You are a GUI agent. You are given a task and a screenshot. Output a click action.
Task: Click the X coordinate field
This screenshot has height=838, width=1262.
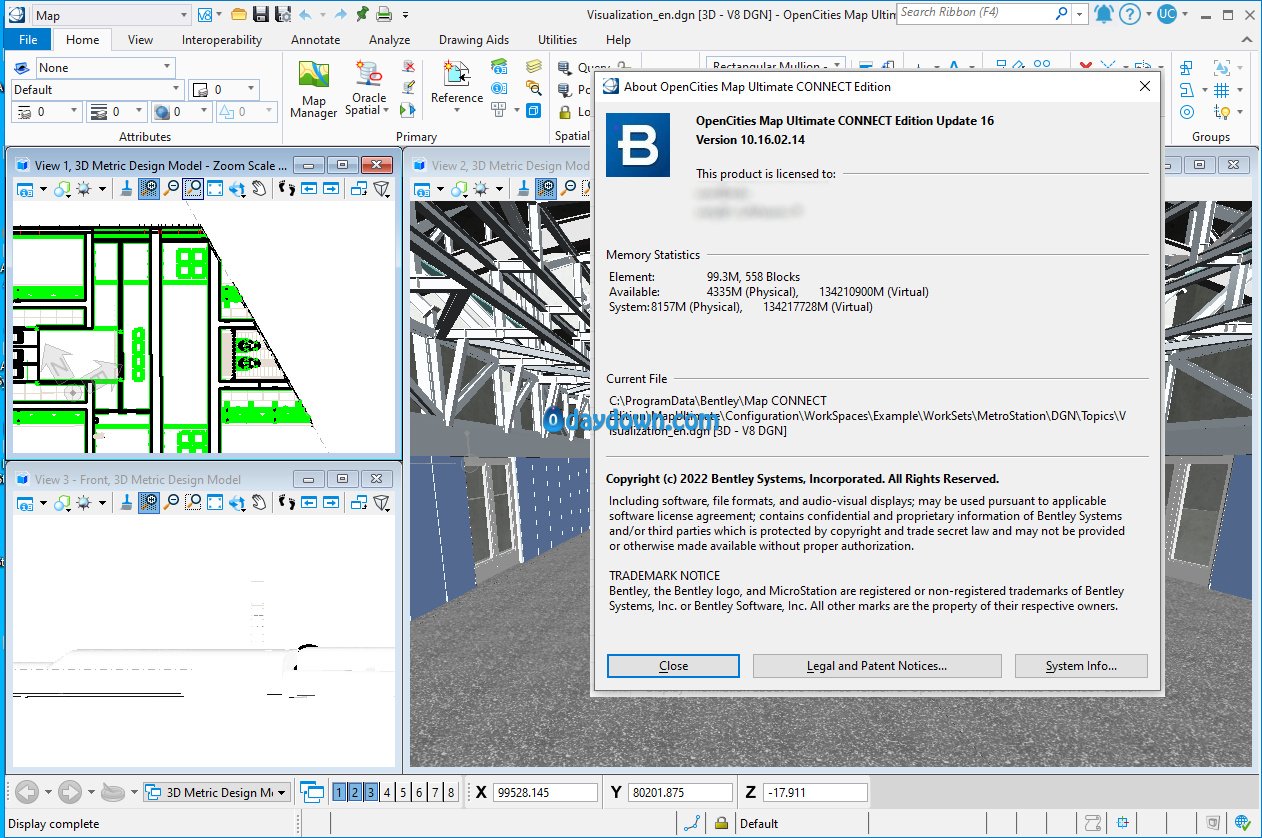click(x=545, y=793)
